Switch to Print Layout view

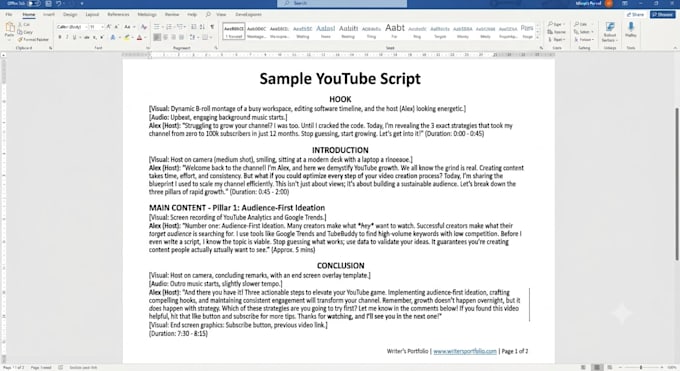point(597,368)
